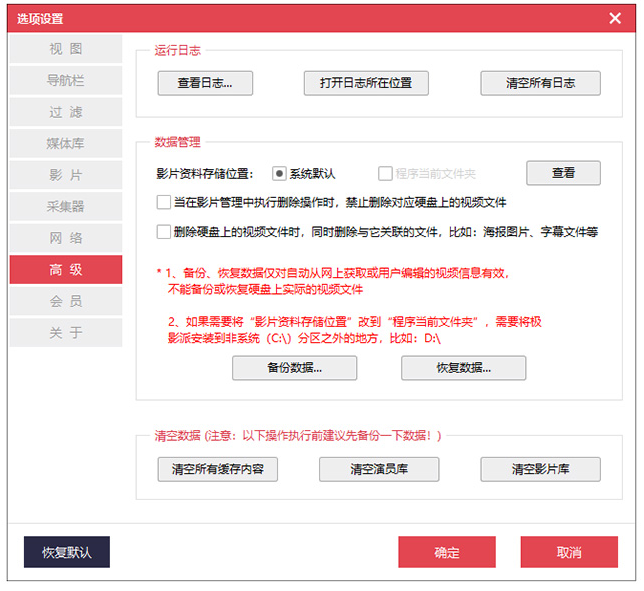The height and width of the screenshot is (591, 644).
Task: Switch to the 导航栏 tab
Action: 66,80
